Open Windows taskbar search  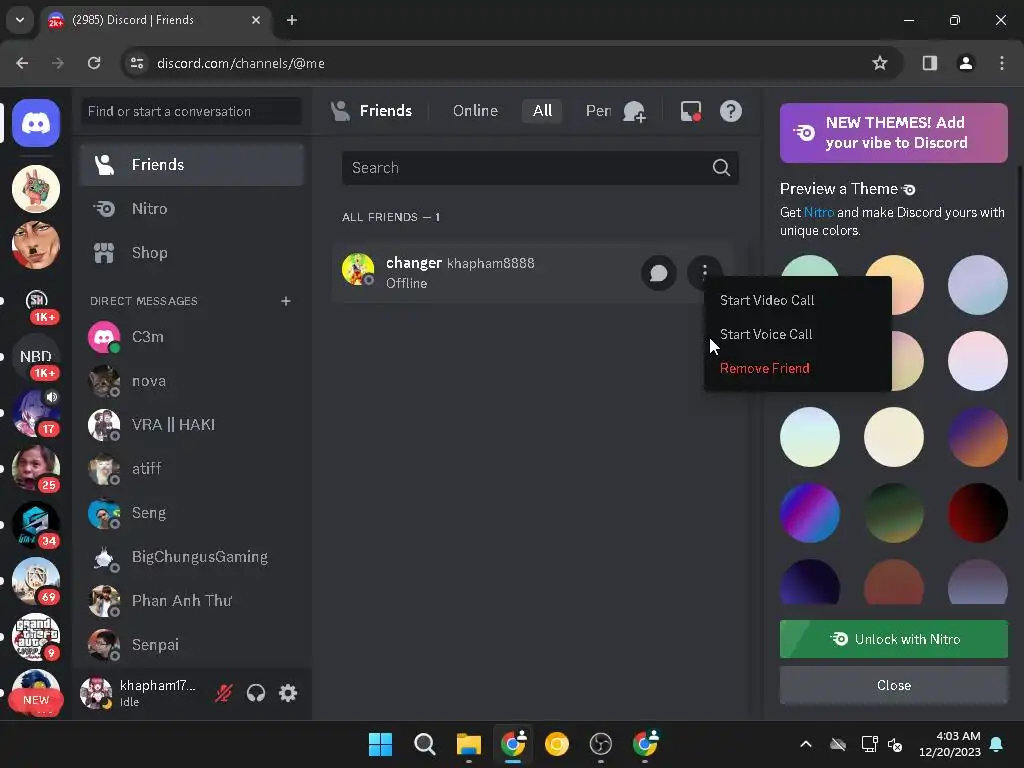[424, 744]
